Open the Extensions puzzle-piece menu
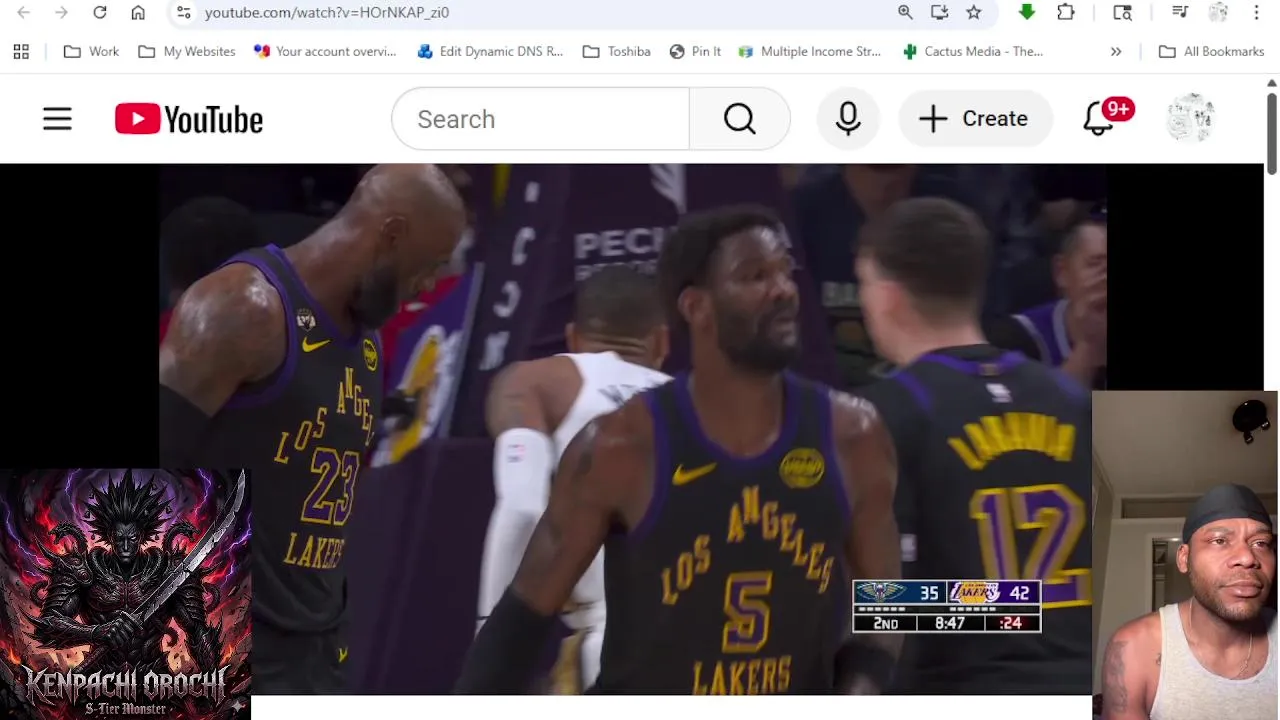The height and width of the screenshot is (720, 1280). click(1066, 13)
